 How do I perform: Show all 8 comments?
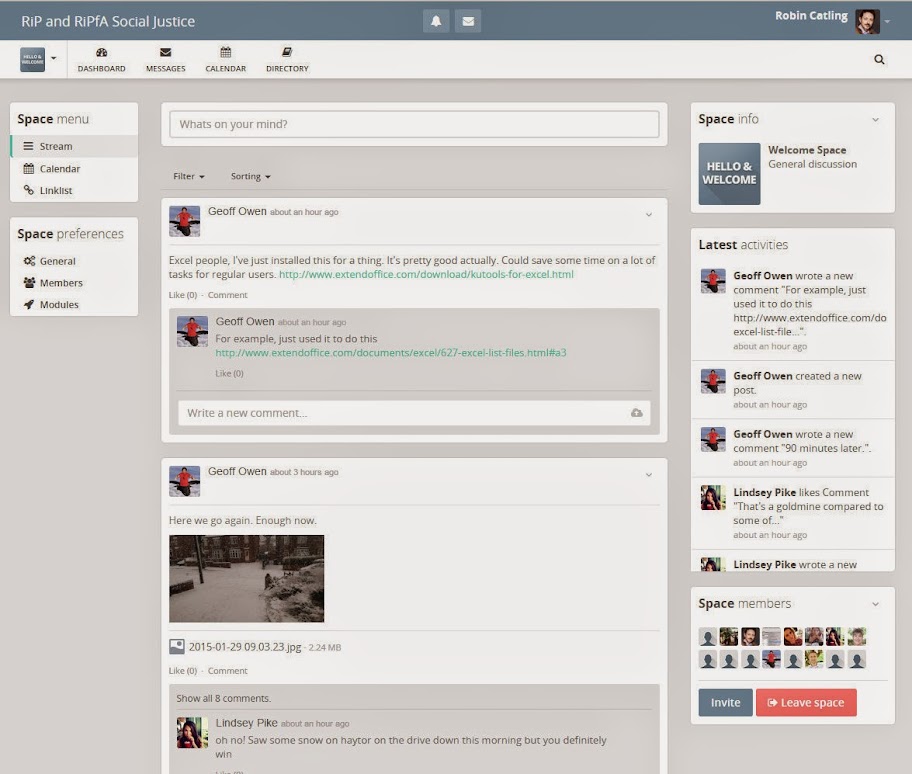[223, 698]
